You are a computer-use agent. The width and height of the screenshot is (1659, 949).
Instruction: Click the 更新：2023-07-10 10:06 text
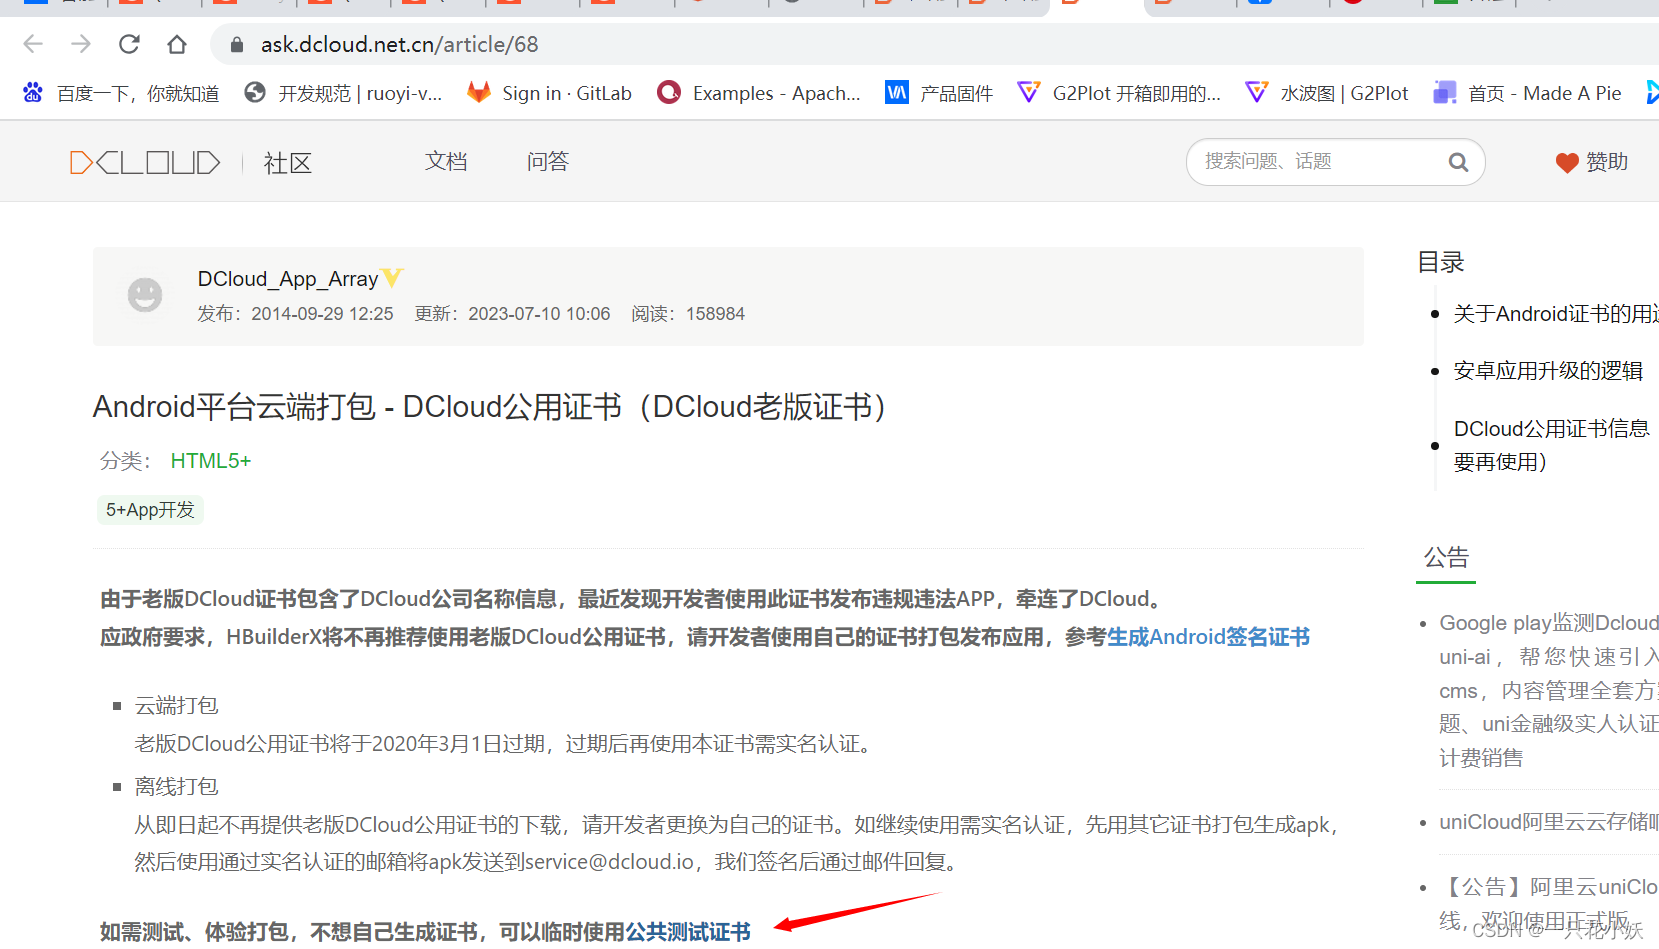pyautogui.click(x=512, y=314)
